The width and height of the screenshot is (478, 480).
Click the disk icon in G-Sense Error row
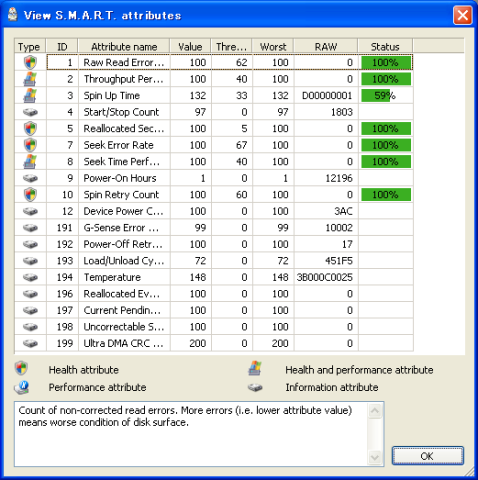pos(30,228)
